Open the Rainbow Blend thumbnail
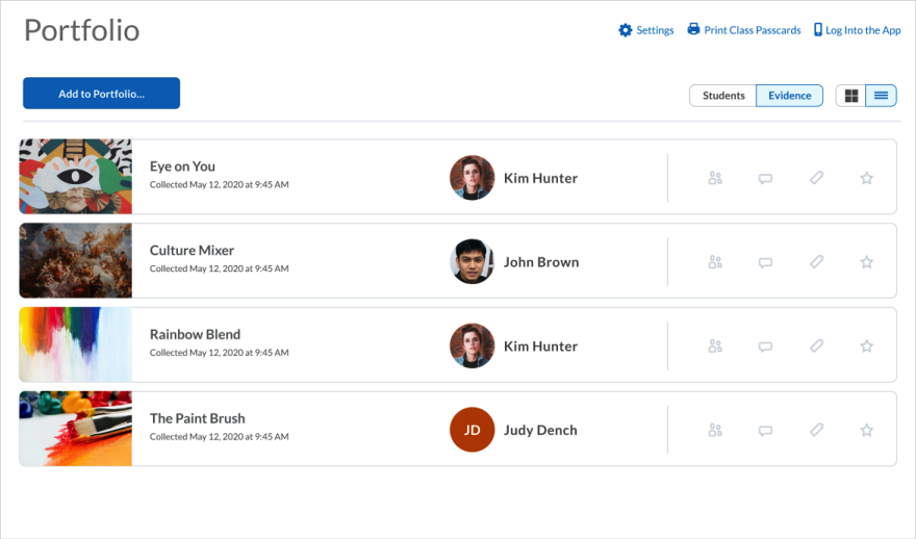The image size is (916, 539). click(x=76, y=345)
